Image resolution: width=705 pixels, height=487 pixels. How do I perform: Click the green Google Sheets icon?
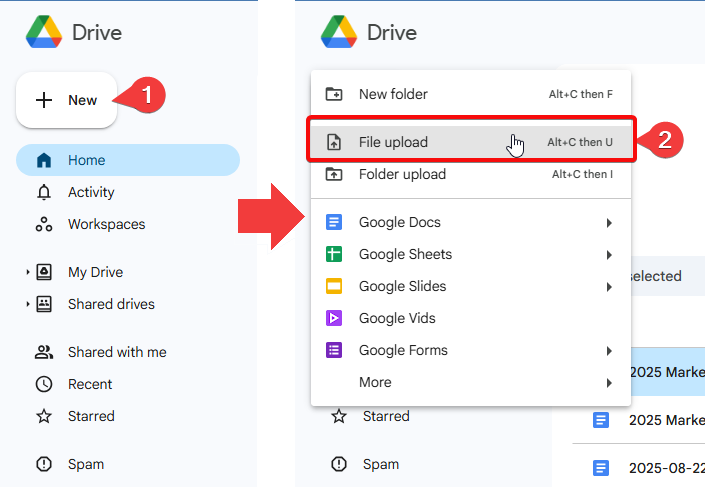point(334,254)
